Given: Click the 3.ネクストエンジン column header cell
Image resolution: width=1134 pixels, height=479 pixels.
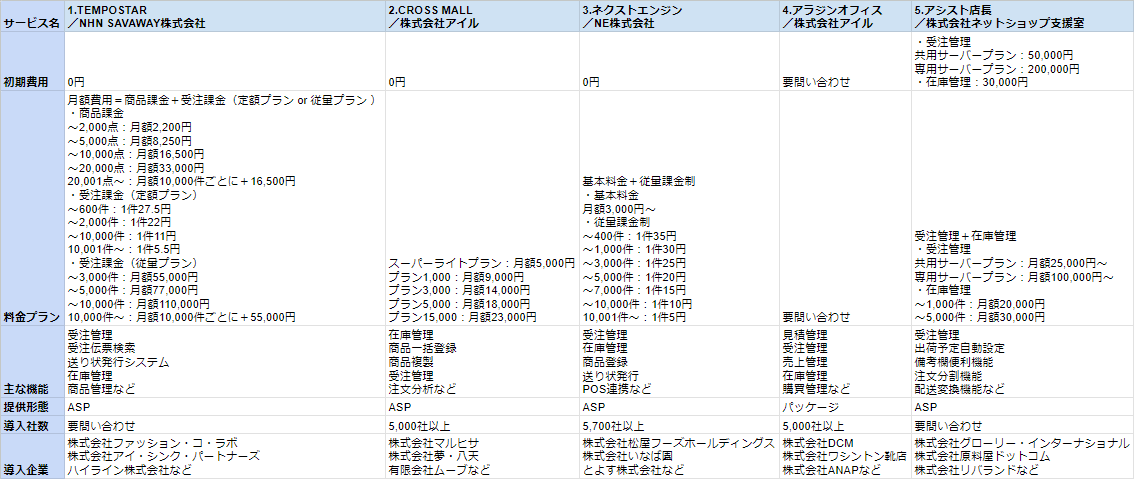Looking at the screenshot, I should coord(680,16).
